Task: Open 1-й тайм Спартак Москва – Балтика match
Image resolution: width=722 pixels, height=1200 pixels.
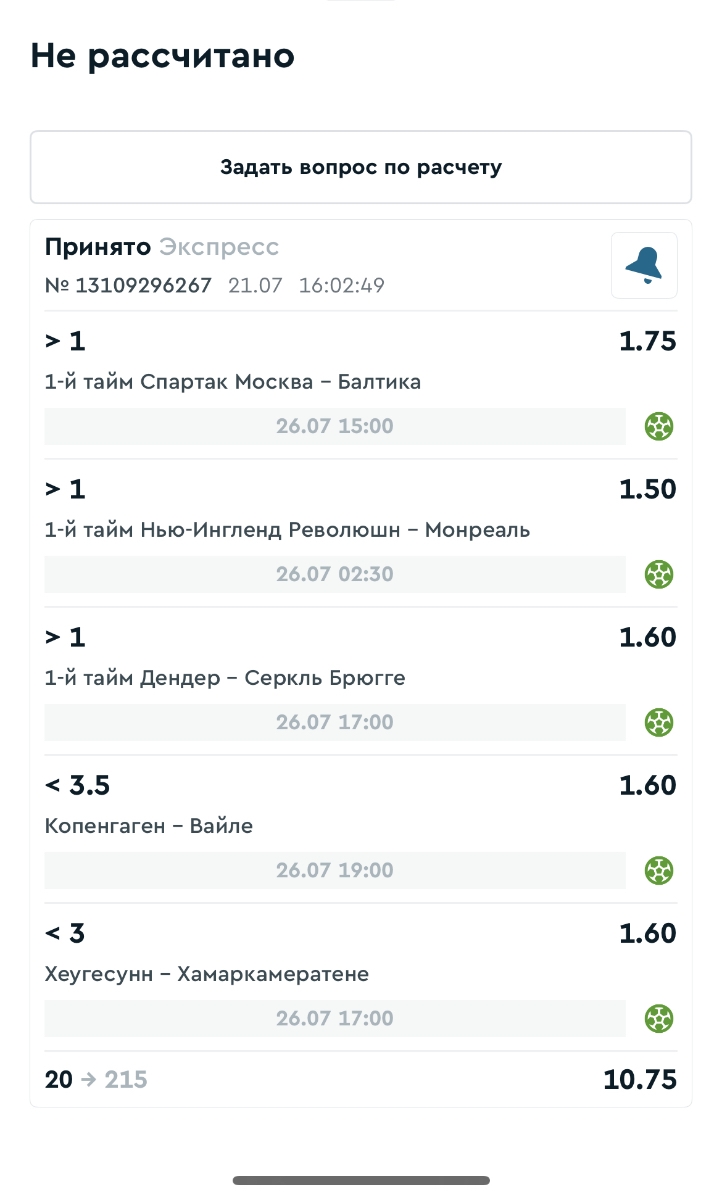Action: [x=233, y=382]
